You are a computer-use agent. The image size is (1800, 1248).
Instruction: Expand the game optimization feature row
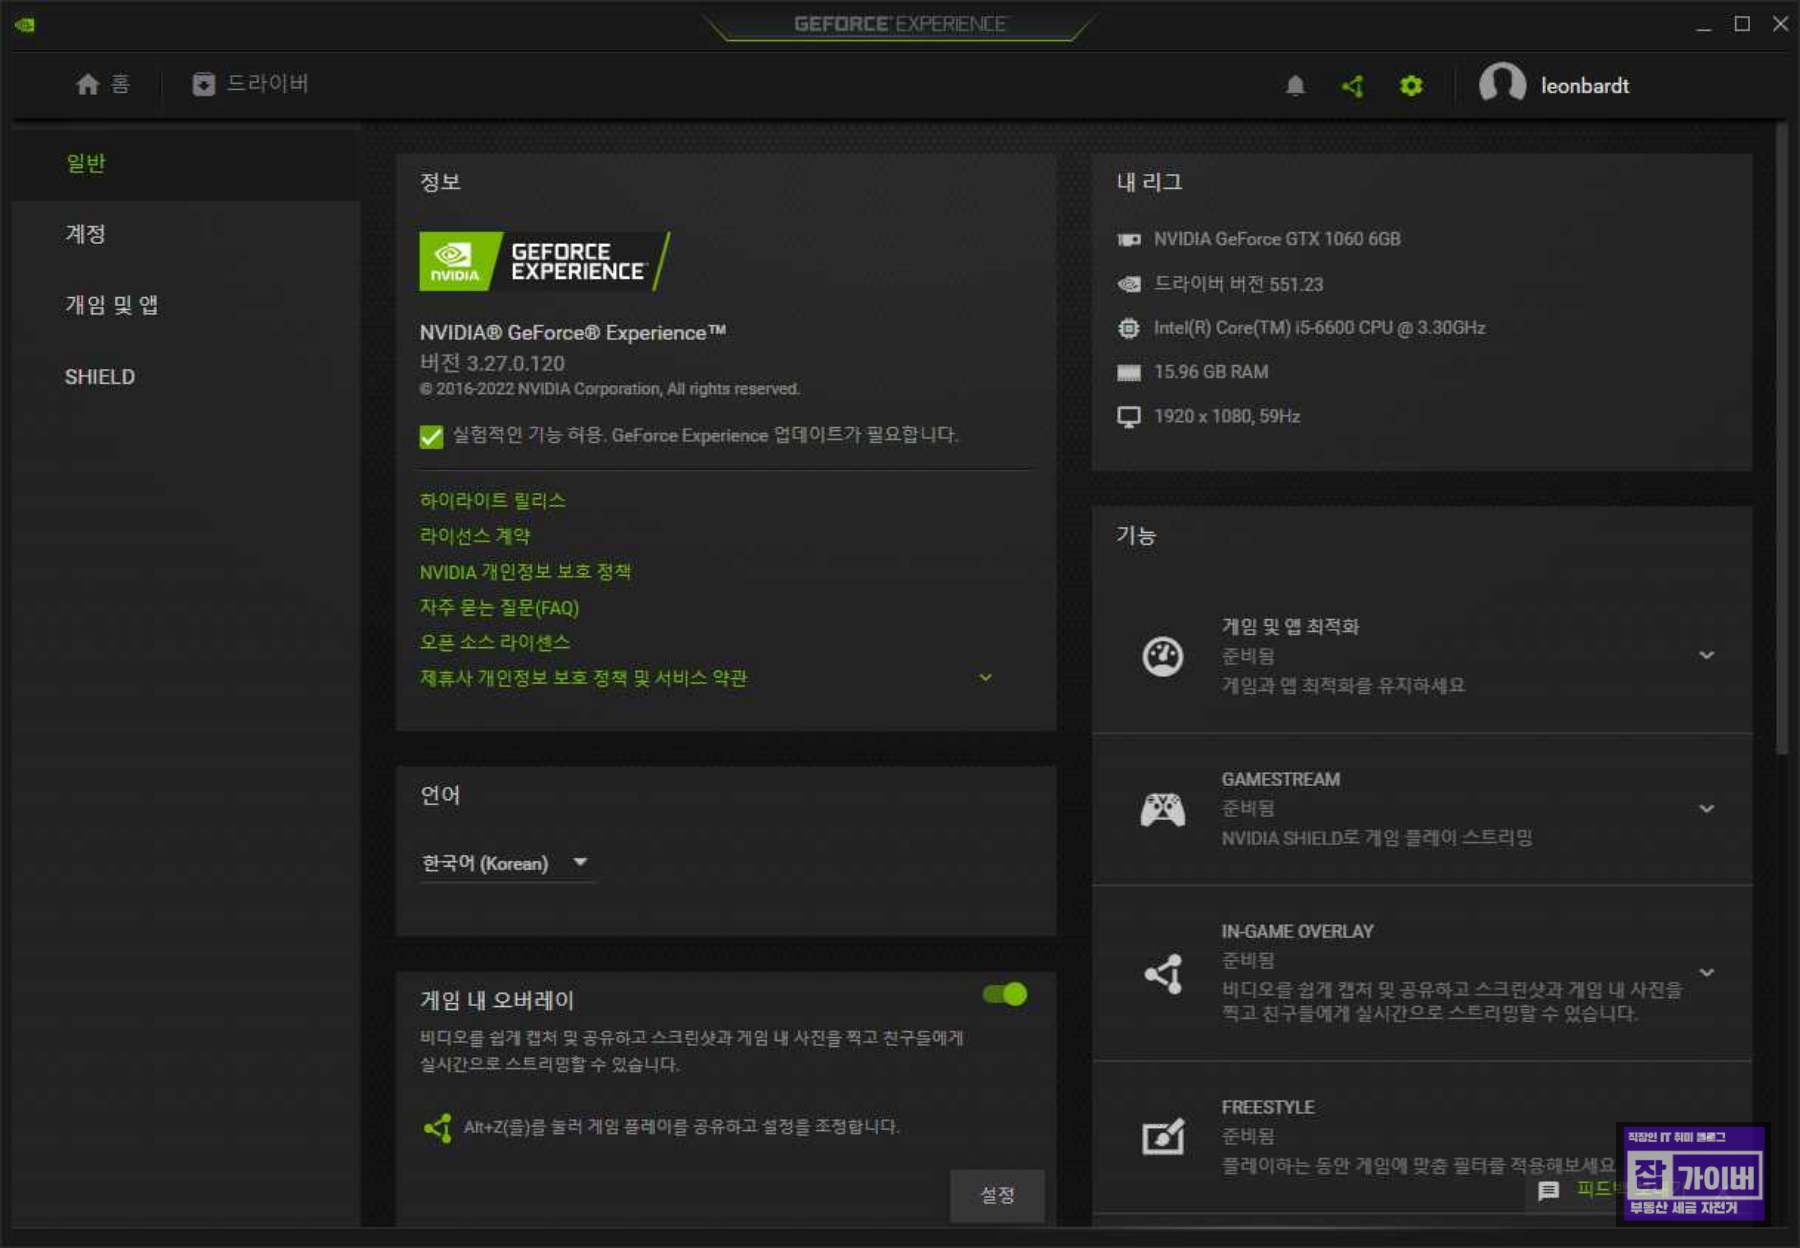(1706, 655)
